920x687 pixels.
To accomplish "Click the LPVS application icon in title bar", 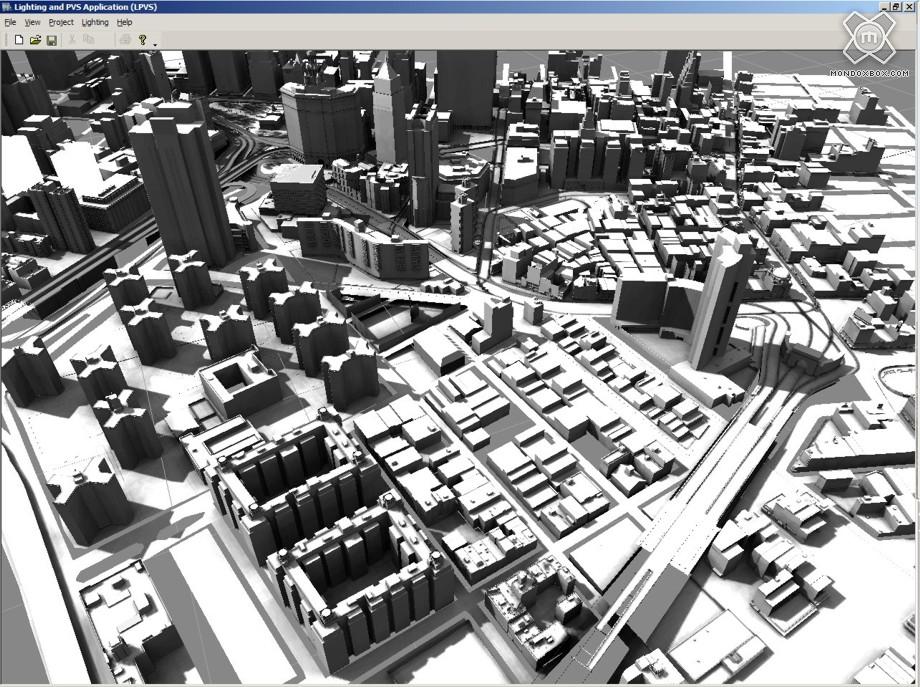I will pyautogui.click(x=7, y=7).
